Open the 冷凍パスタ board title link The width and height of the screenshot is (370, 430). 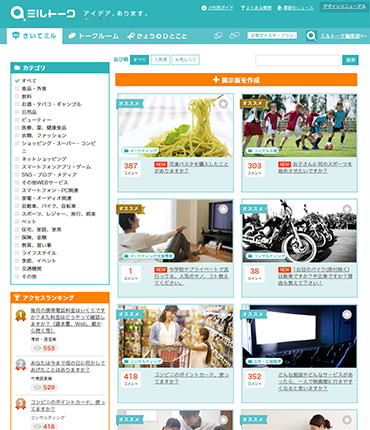click(191, 167)
